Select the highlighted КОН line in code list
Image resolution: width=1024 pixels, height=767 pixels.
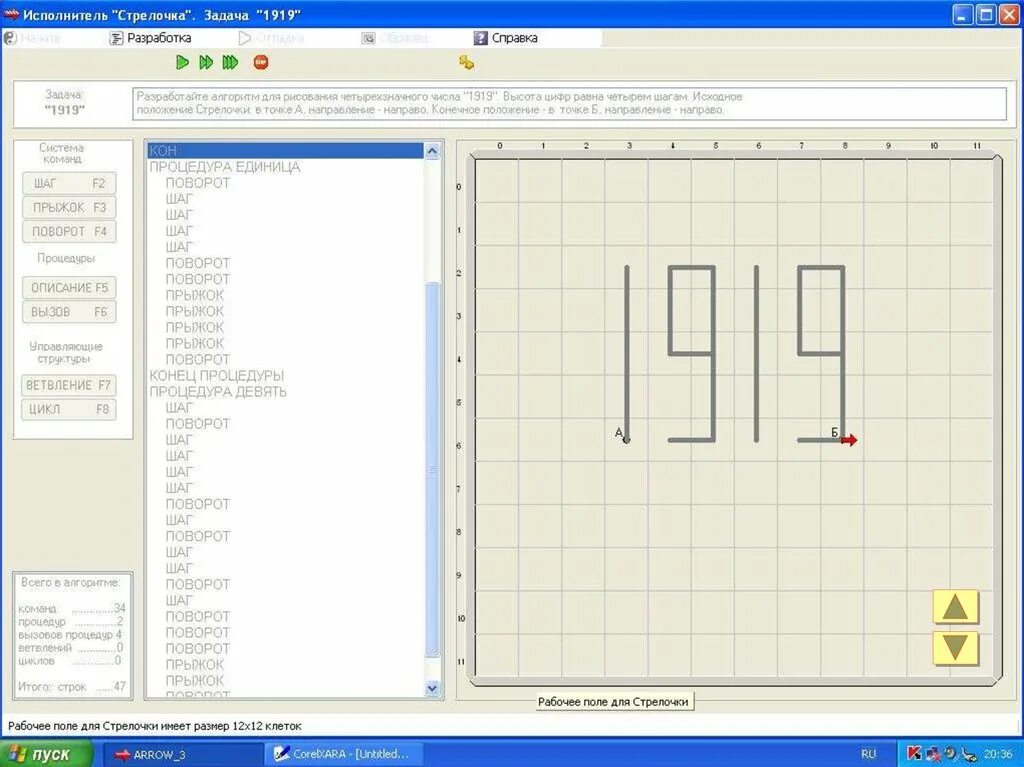(285, 151)
